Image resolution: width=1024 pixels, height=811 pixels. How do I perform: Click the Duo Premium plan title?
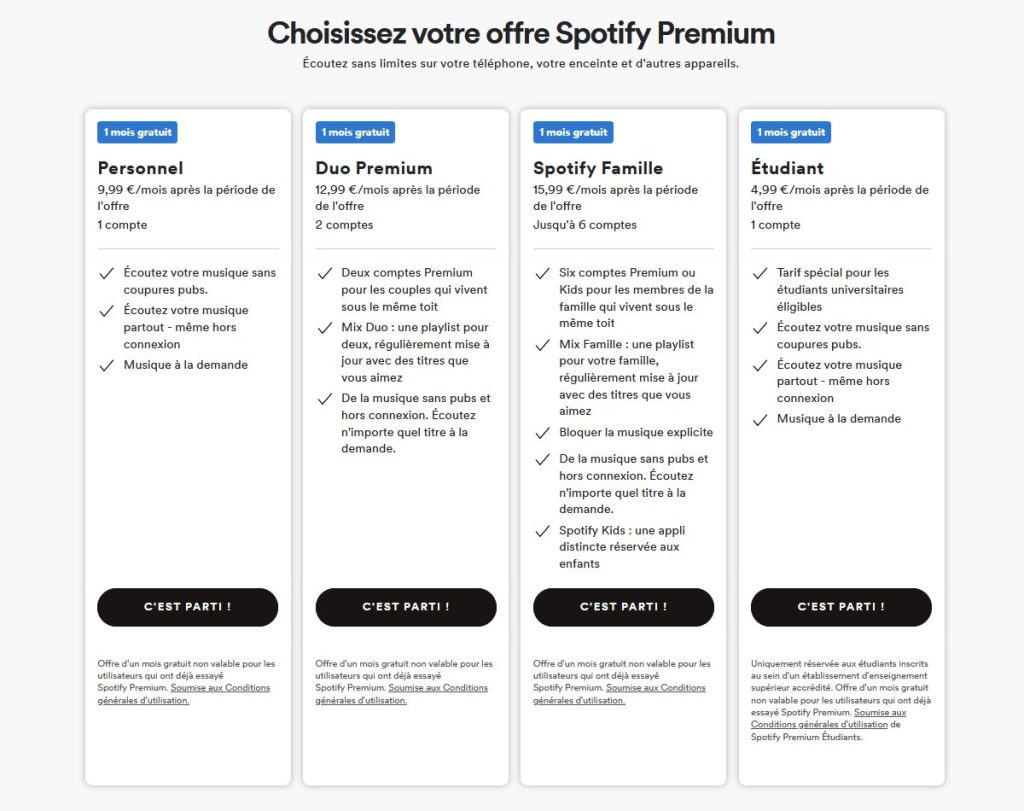tap(374, 168)
